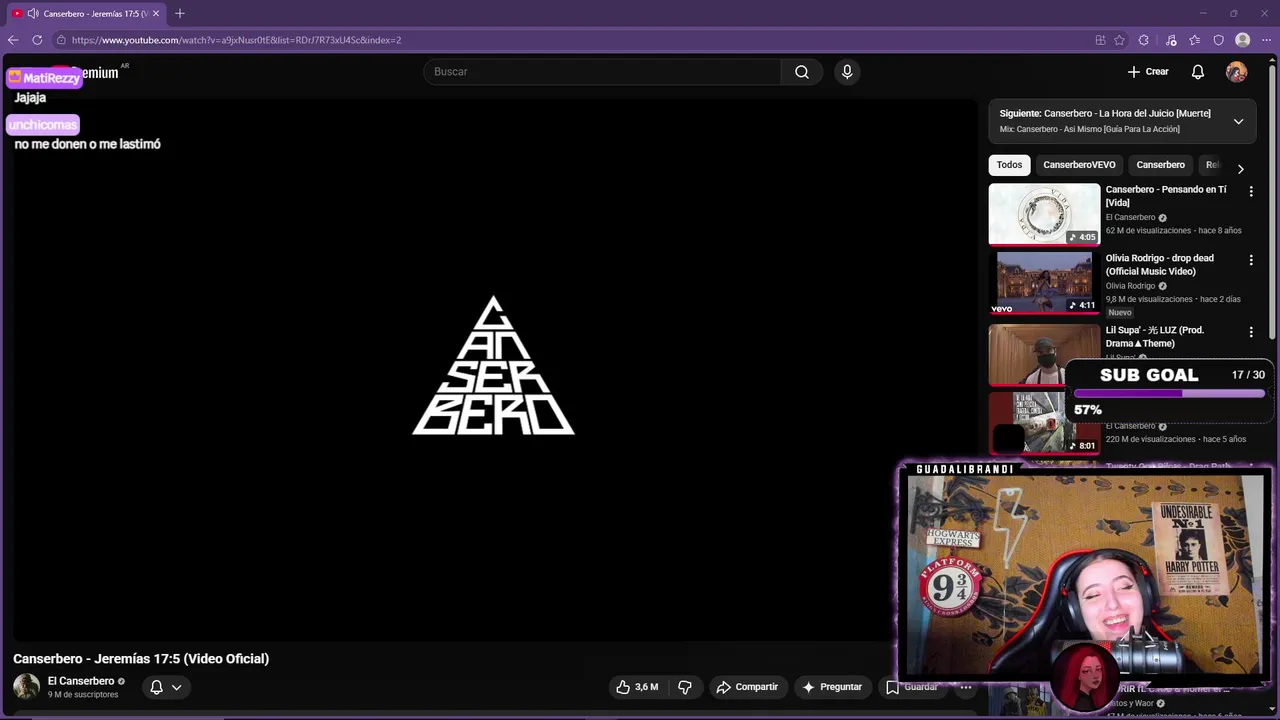
Task: Close the Canserbero browser tab
Action: point(156,13)
